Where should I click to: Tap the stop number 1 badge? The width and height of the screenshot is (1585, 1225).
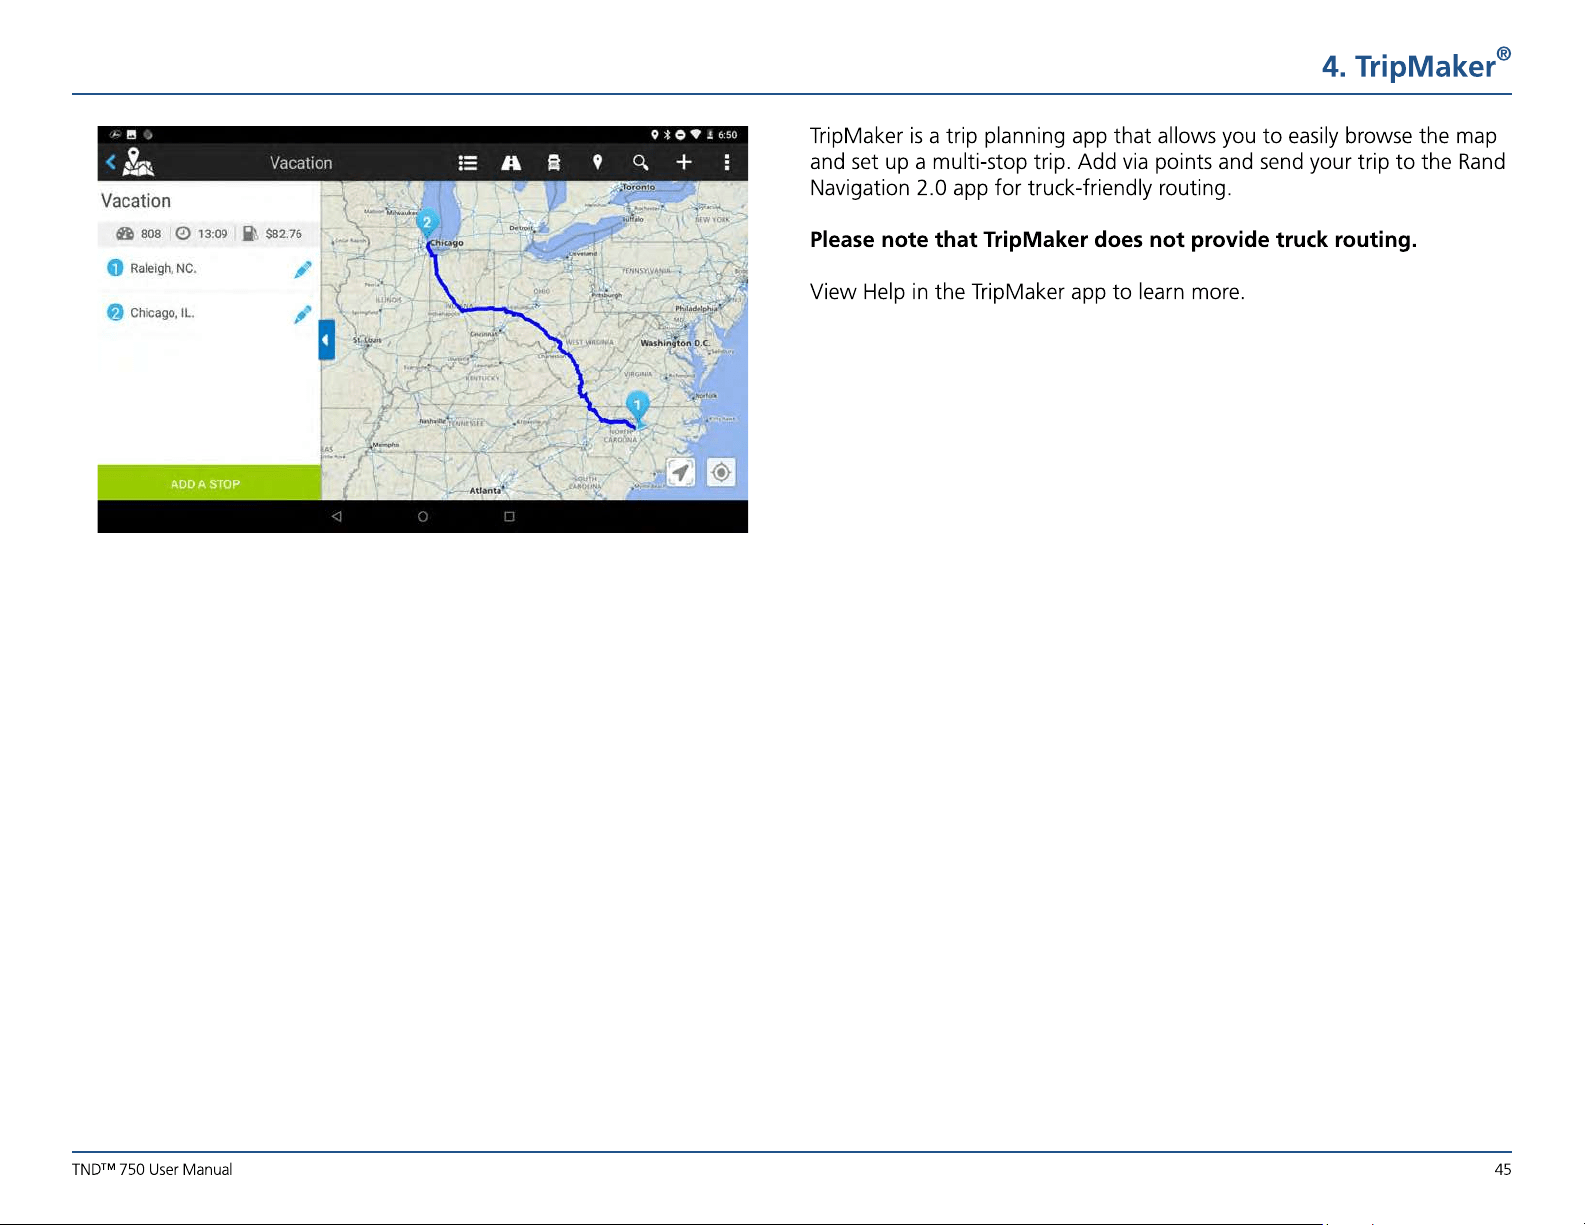point(115,268)
